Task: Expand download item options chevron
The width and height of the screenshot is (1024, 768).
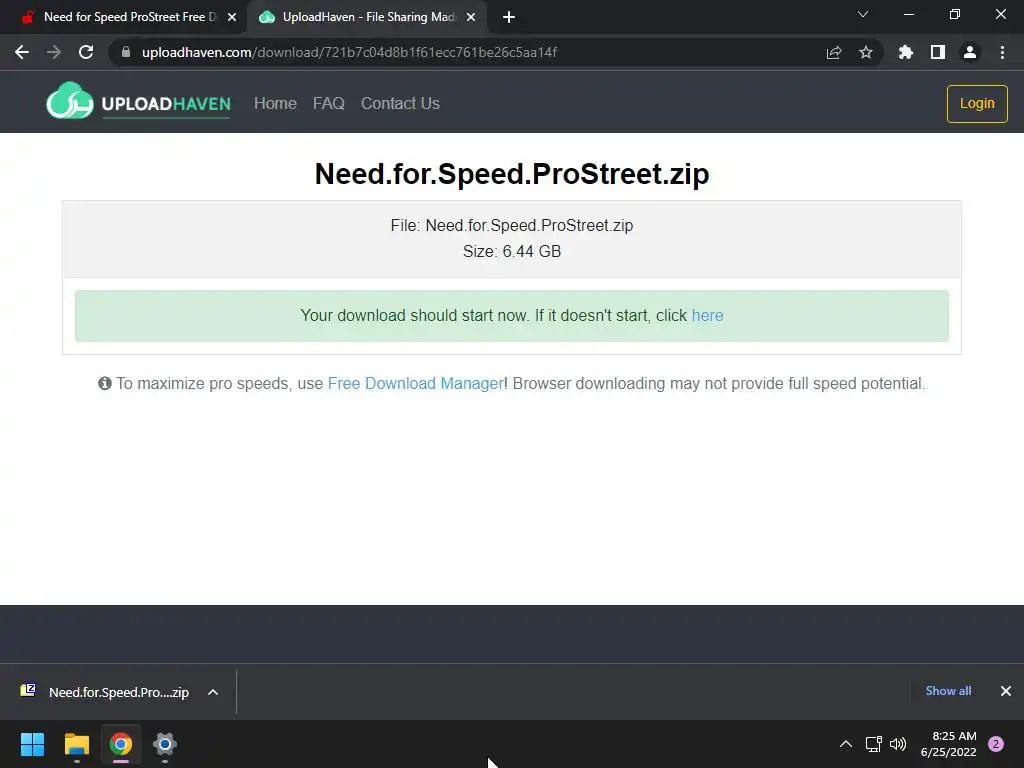Action: tap(213, 692)
